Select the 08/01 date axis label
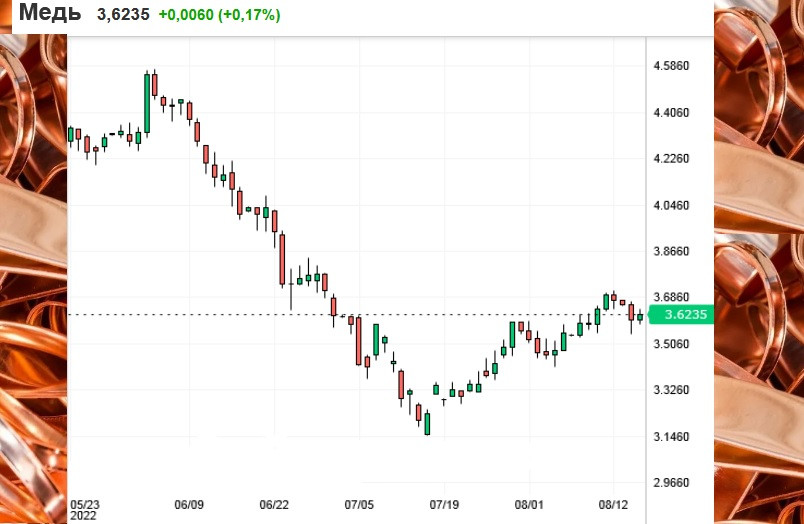The width and height of the screenshot is (804, 524). pos(529,506)
